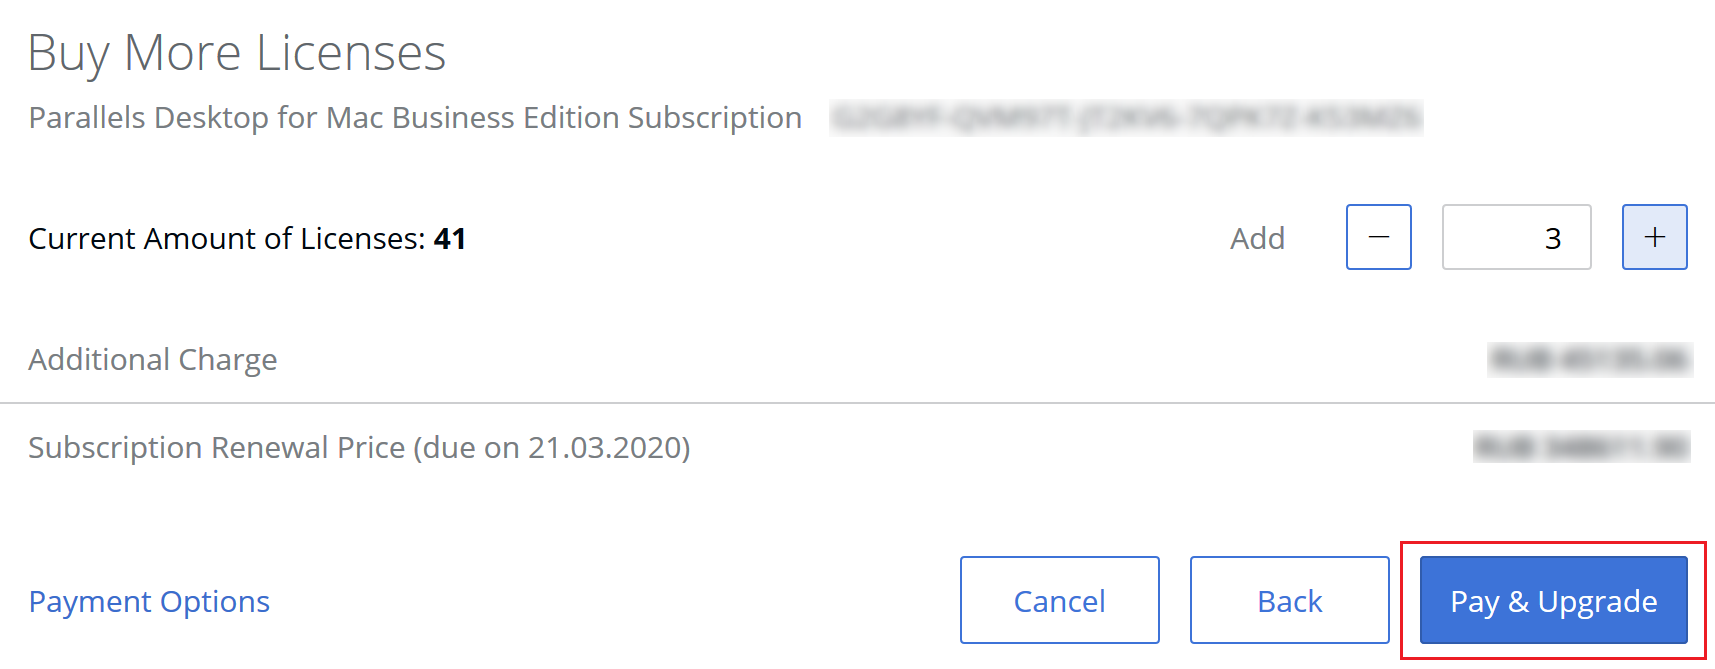Screen dimensions: 1715x669
Task: Click the blurred license key
Action: [x=1126, y=118]
